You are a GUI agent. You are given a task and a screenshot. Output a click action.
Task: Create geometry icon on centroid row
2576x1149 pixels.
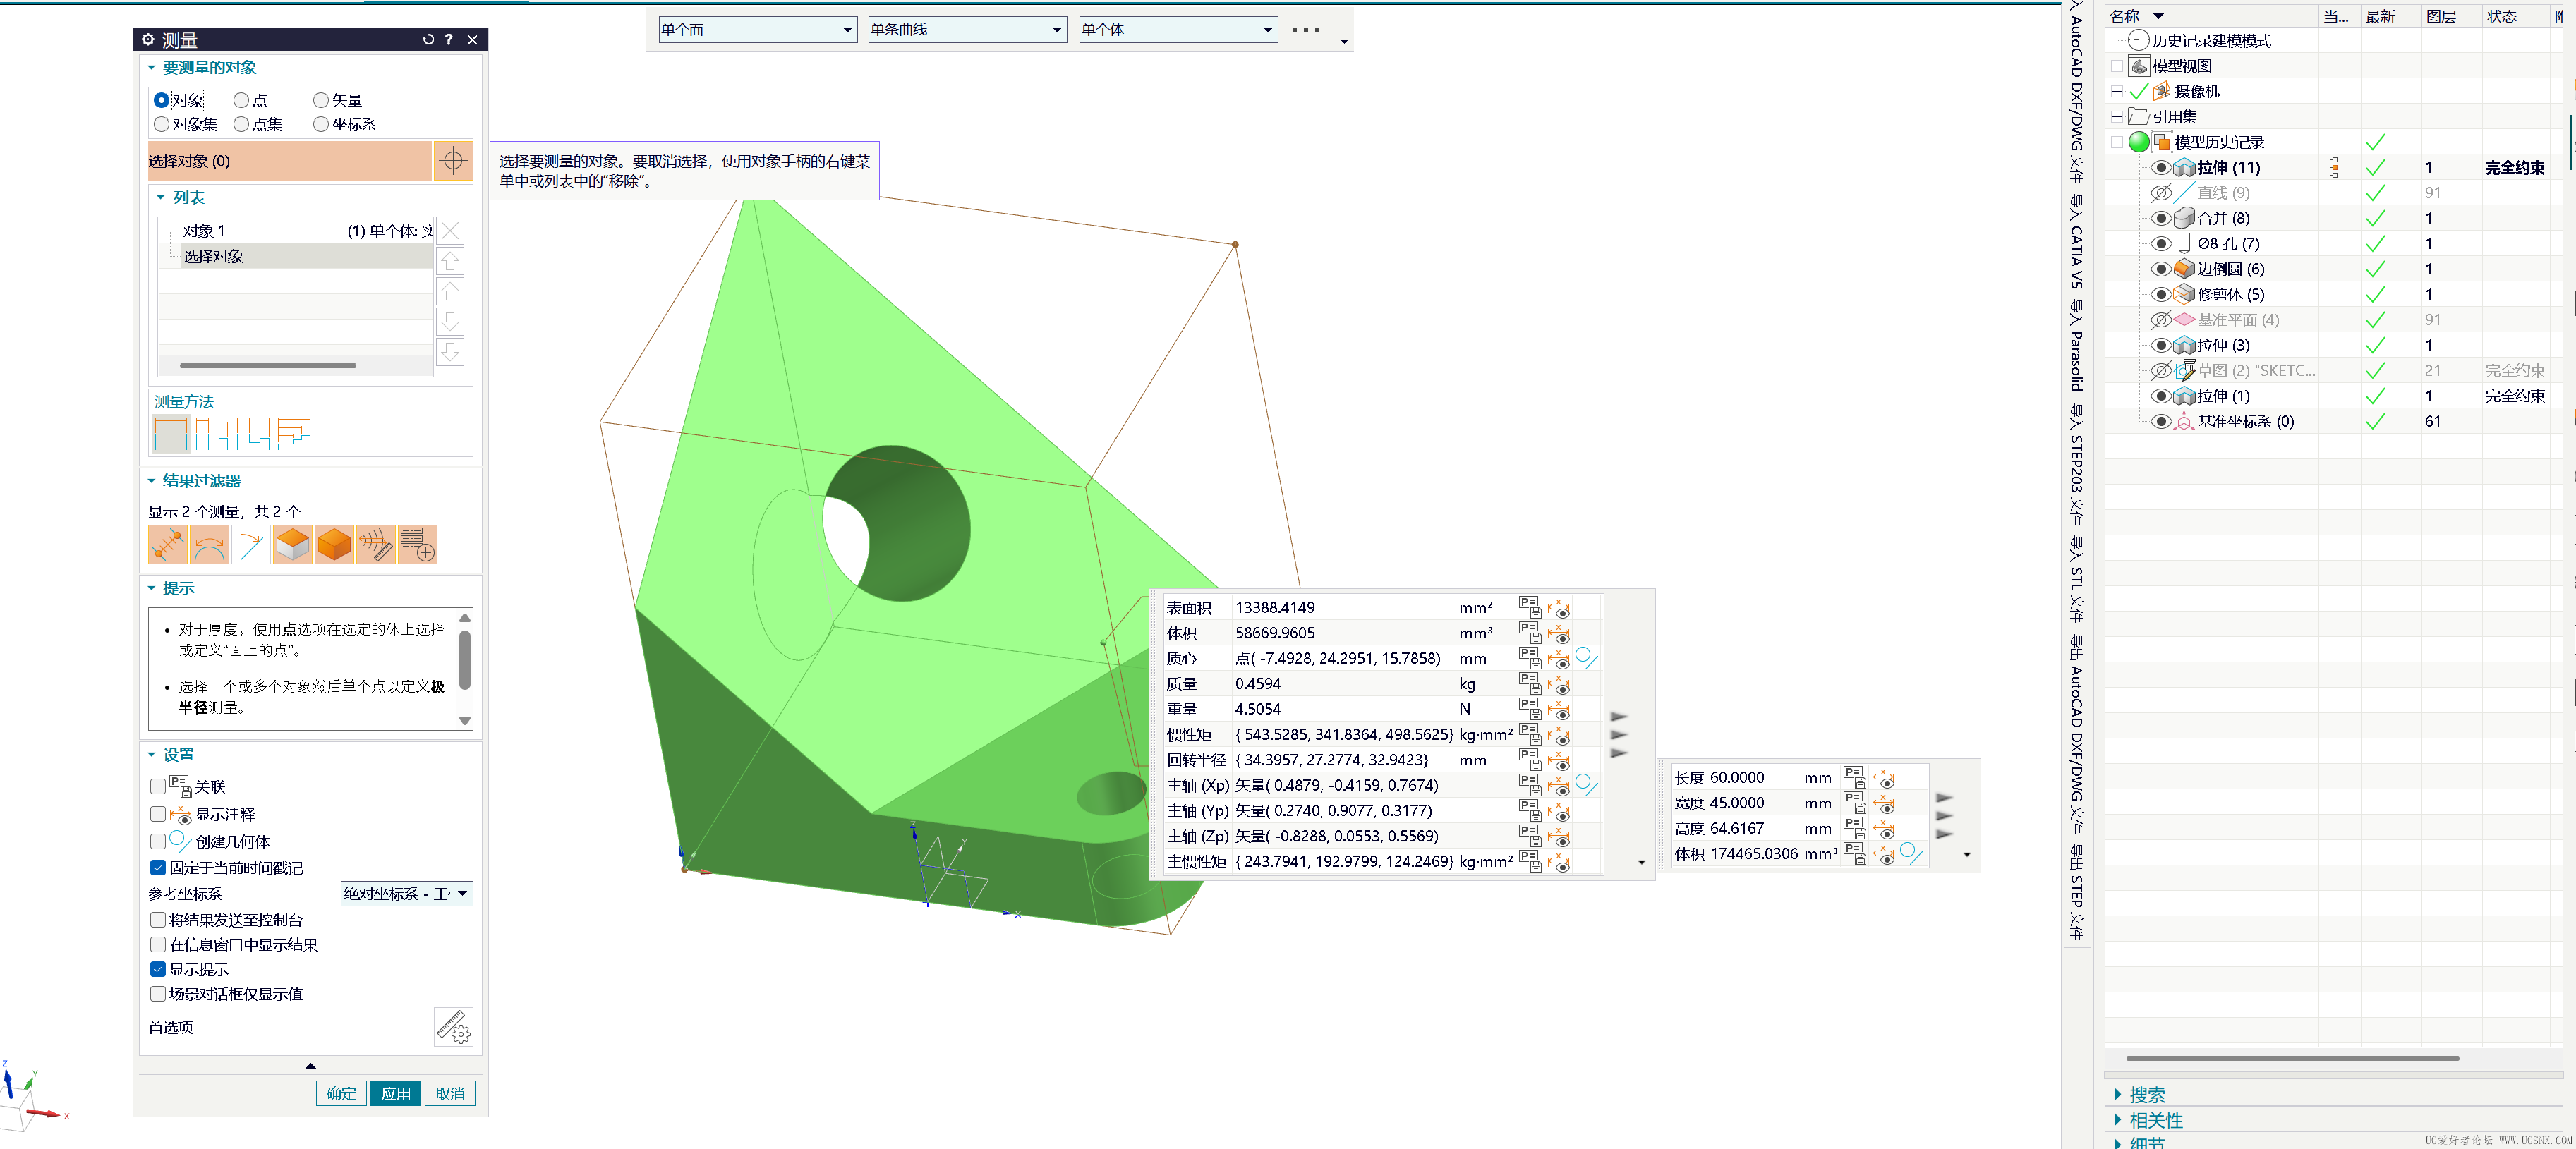[x=1586, y=658]
